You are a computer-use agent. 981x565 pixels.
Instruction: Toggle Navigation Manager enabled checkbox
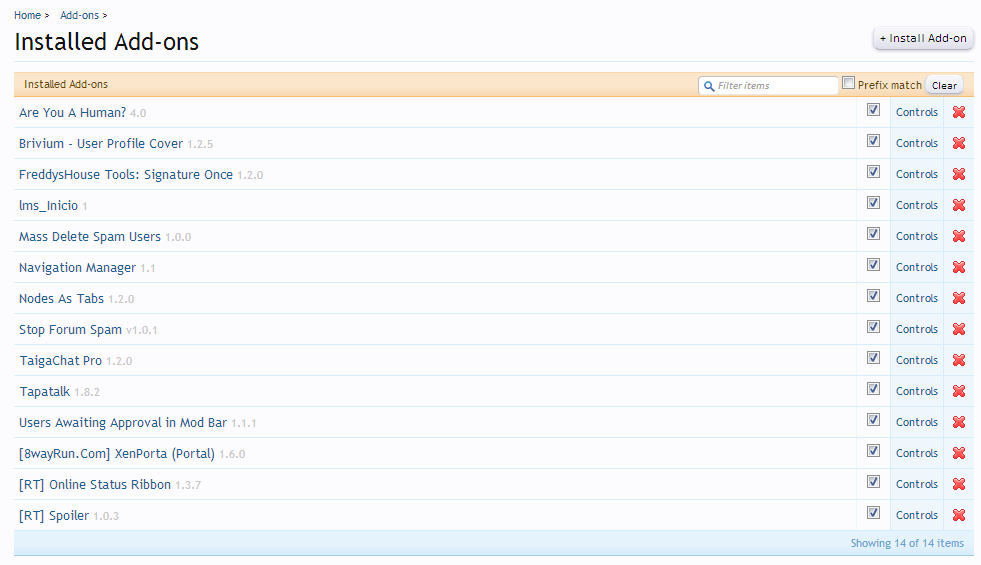click(873, 265)
